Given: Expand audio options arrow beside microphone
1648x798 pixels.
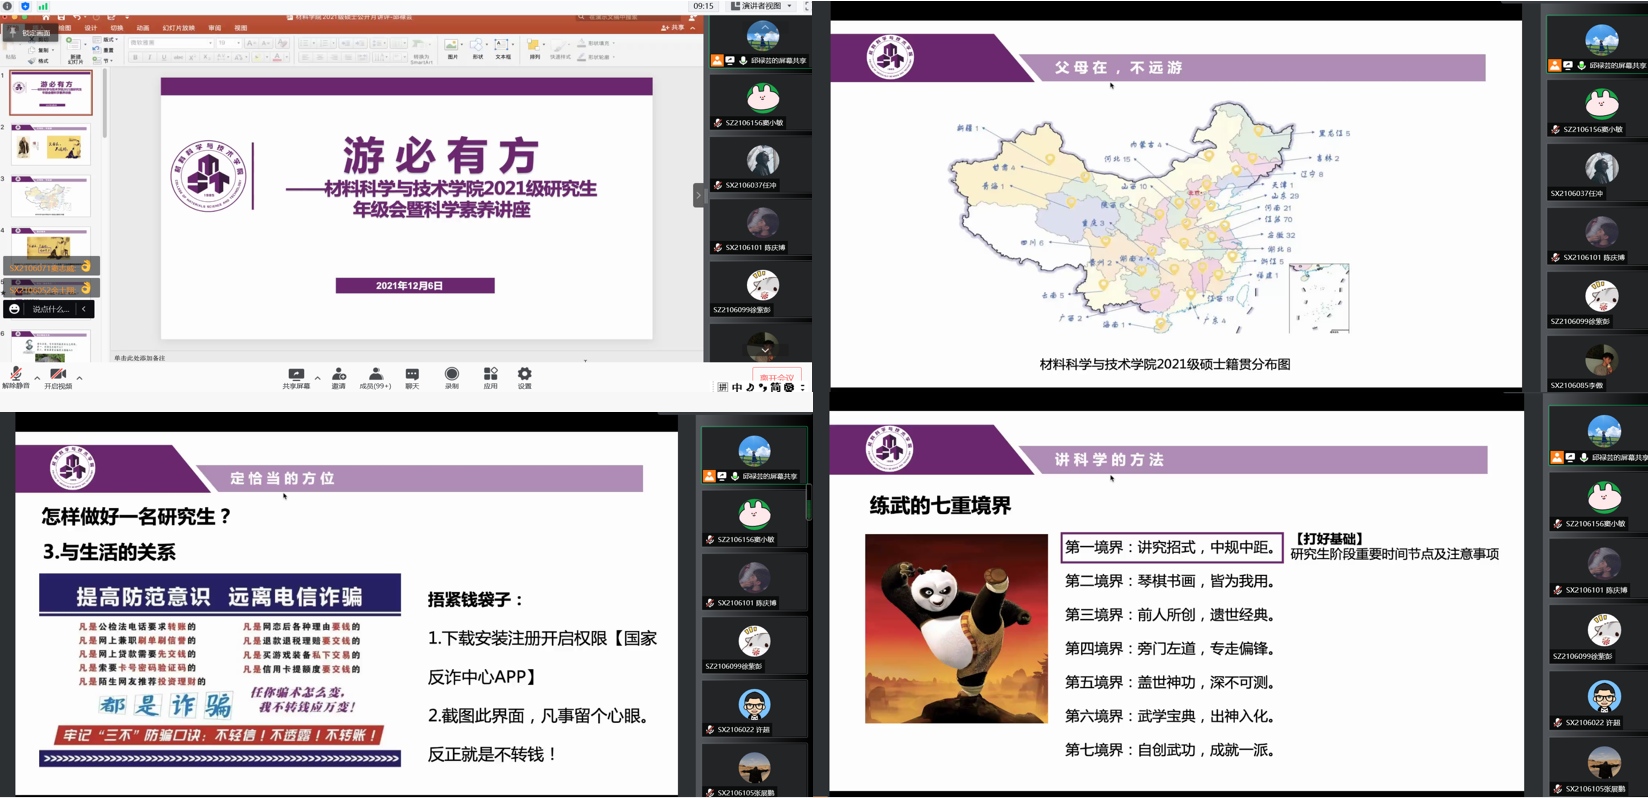Looking at the screenshot, I should pyautogui.click(x=37, y=378).
